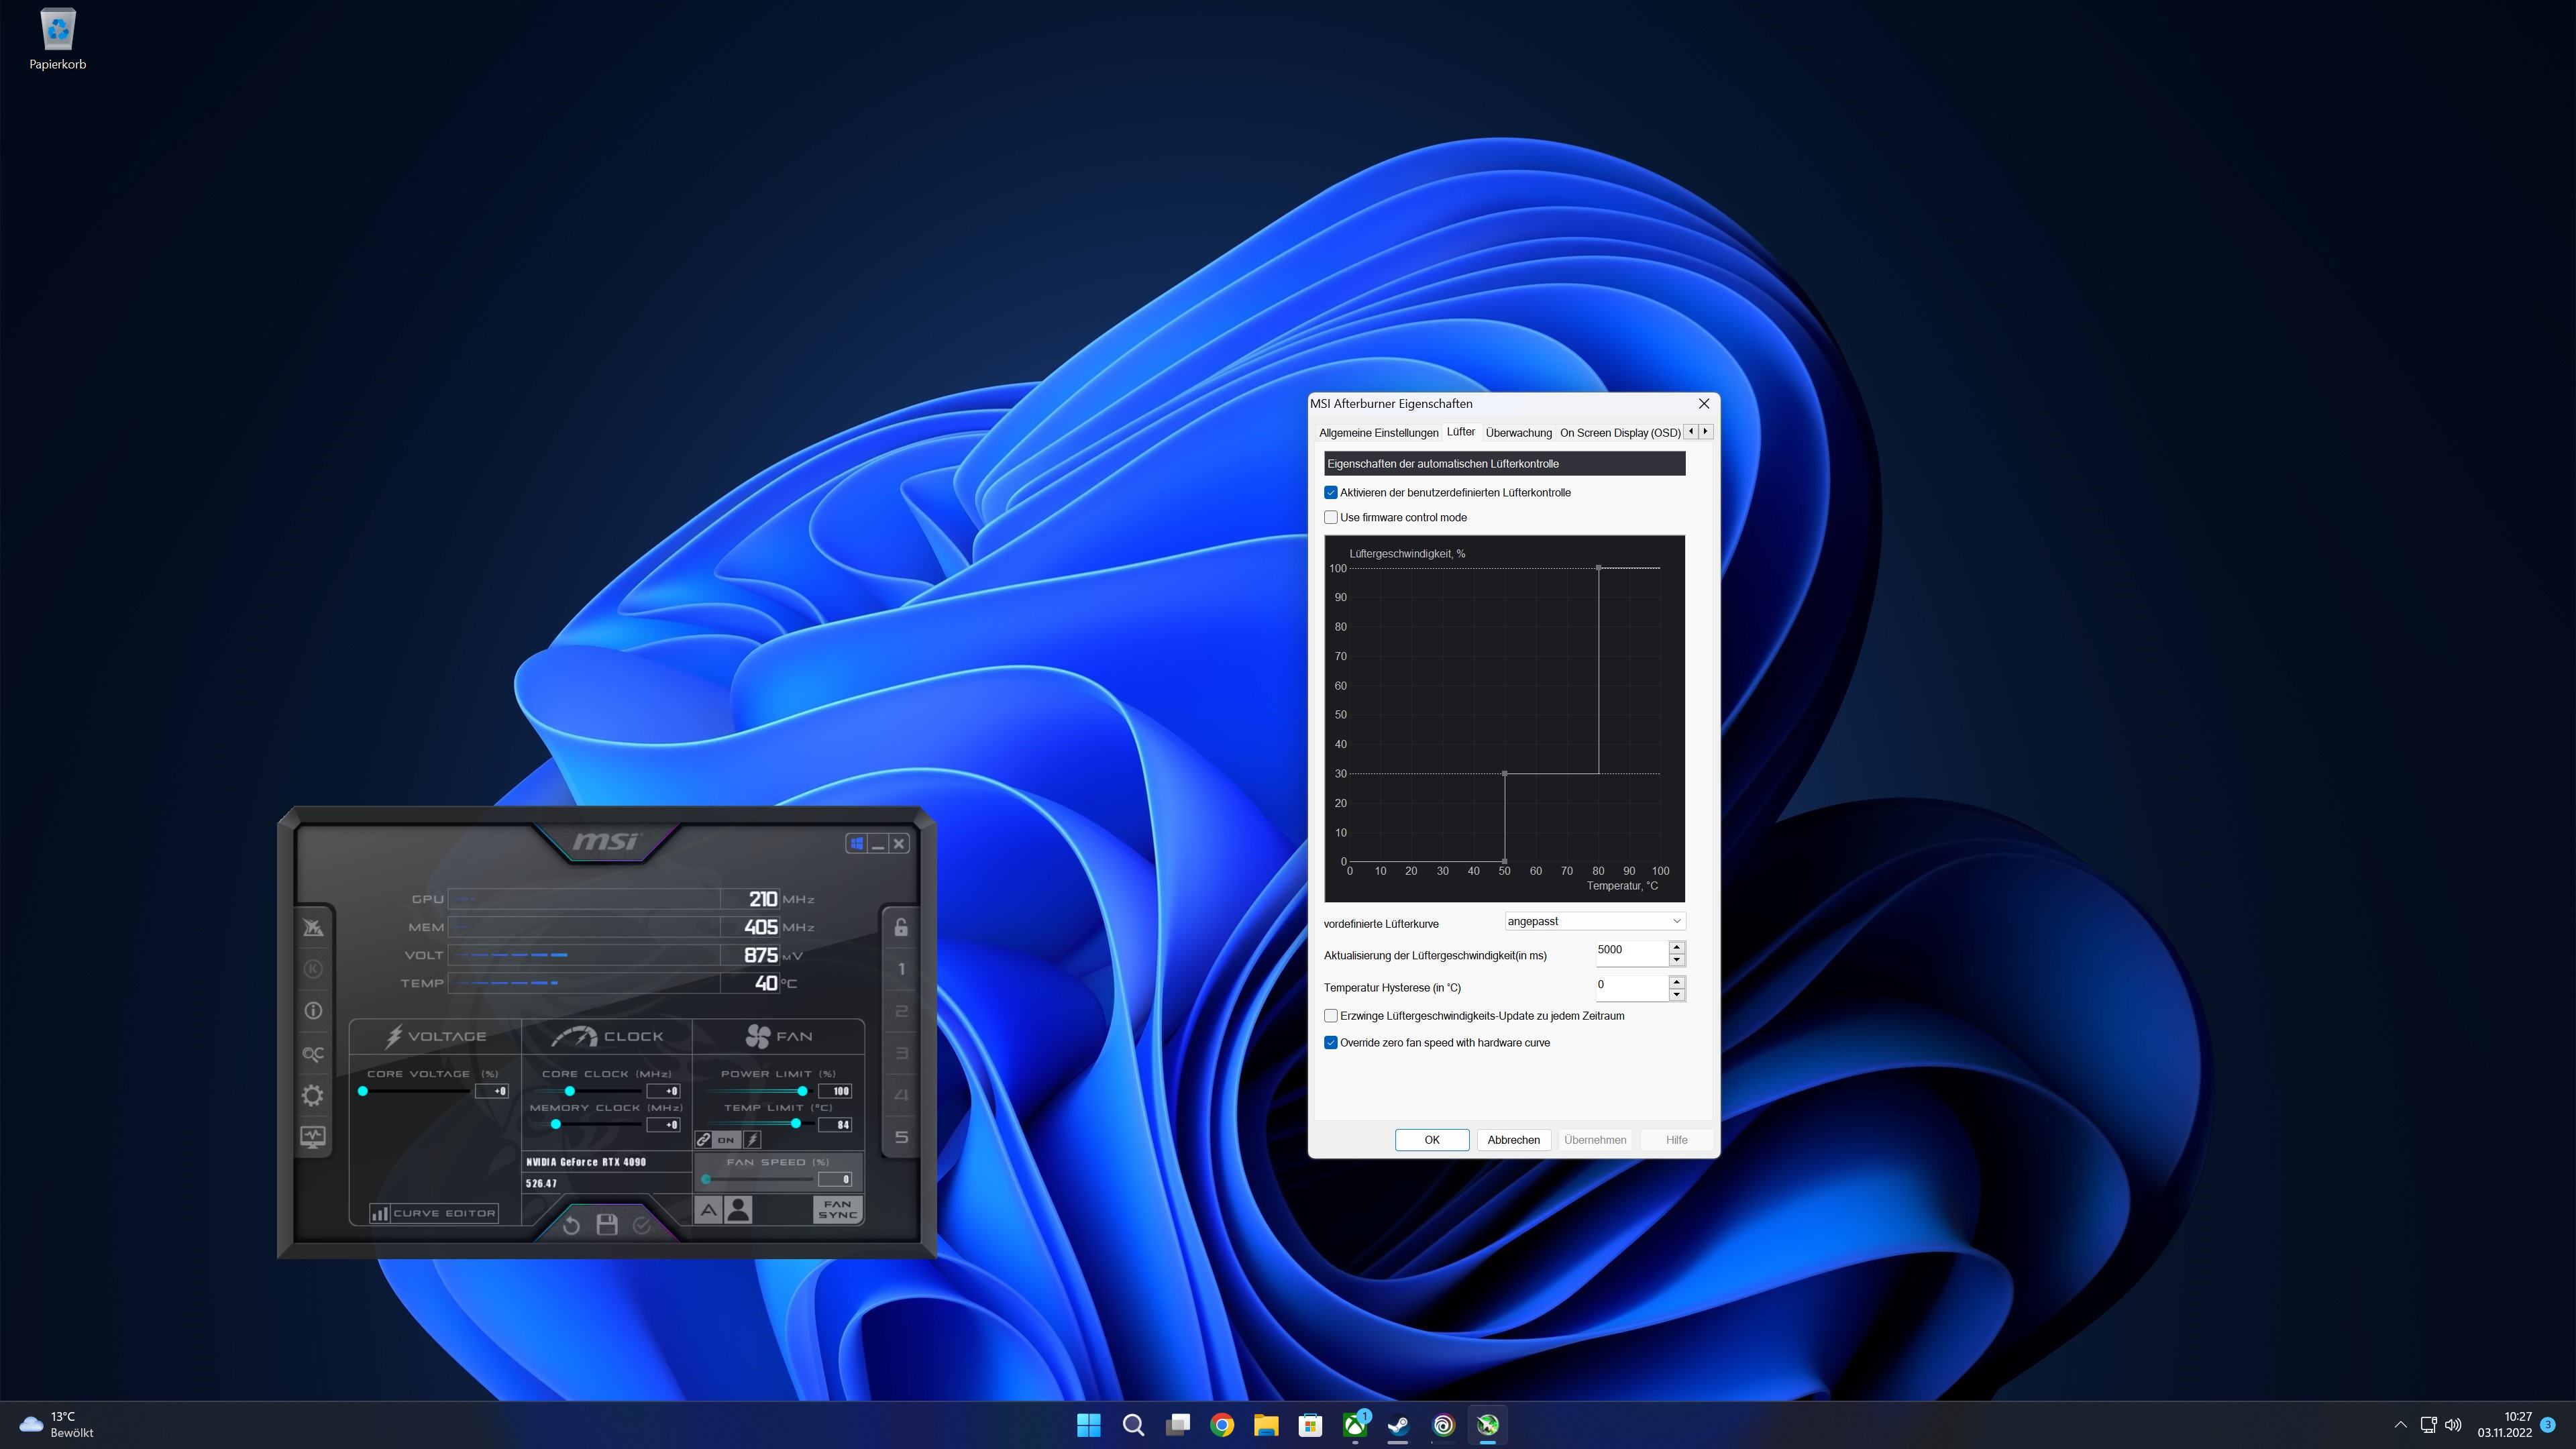Open the On Screen Display (OSD) tab

[x=1620, y=433]
